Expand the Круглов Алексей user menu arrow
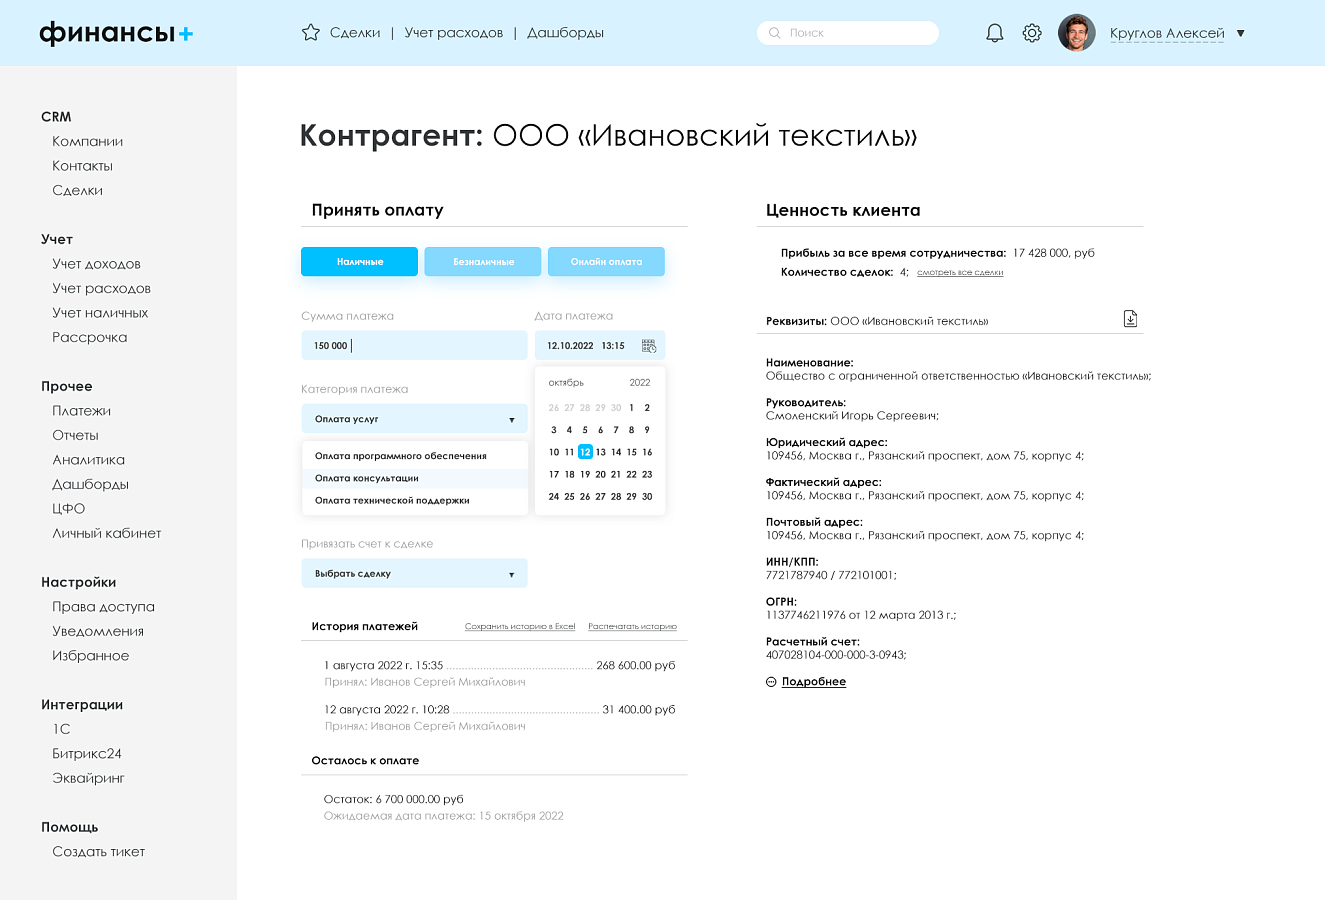 [x=1241, y=33]
